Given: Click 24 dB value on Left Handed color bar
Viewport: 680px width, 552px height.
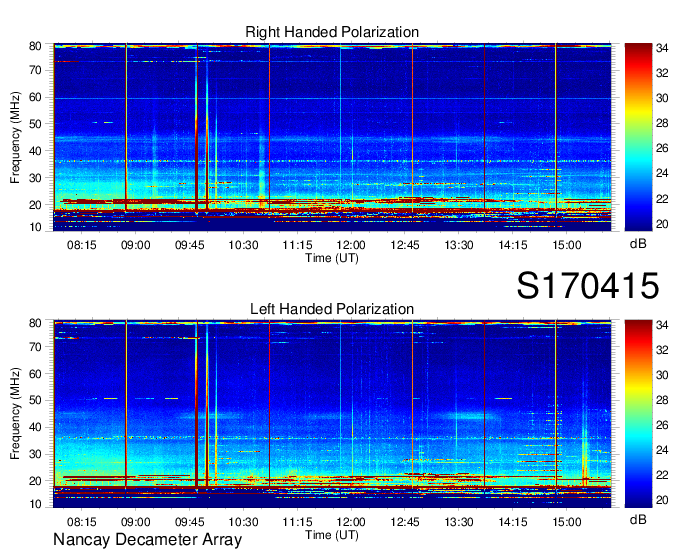Looking at the screenshot, I should pos(662,450).
